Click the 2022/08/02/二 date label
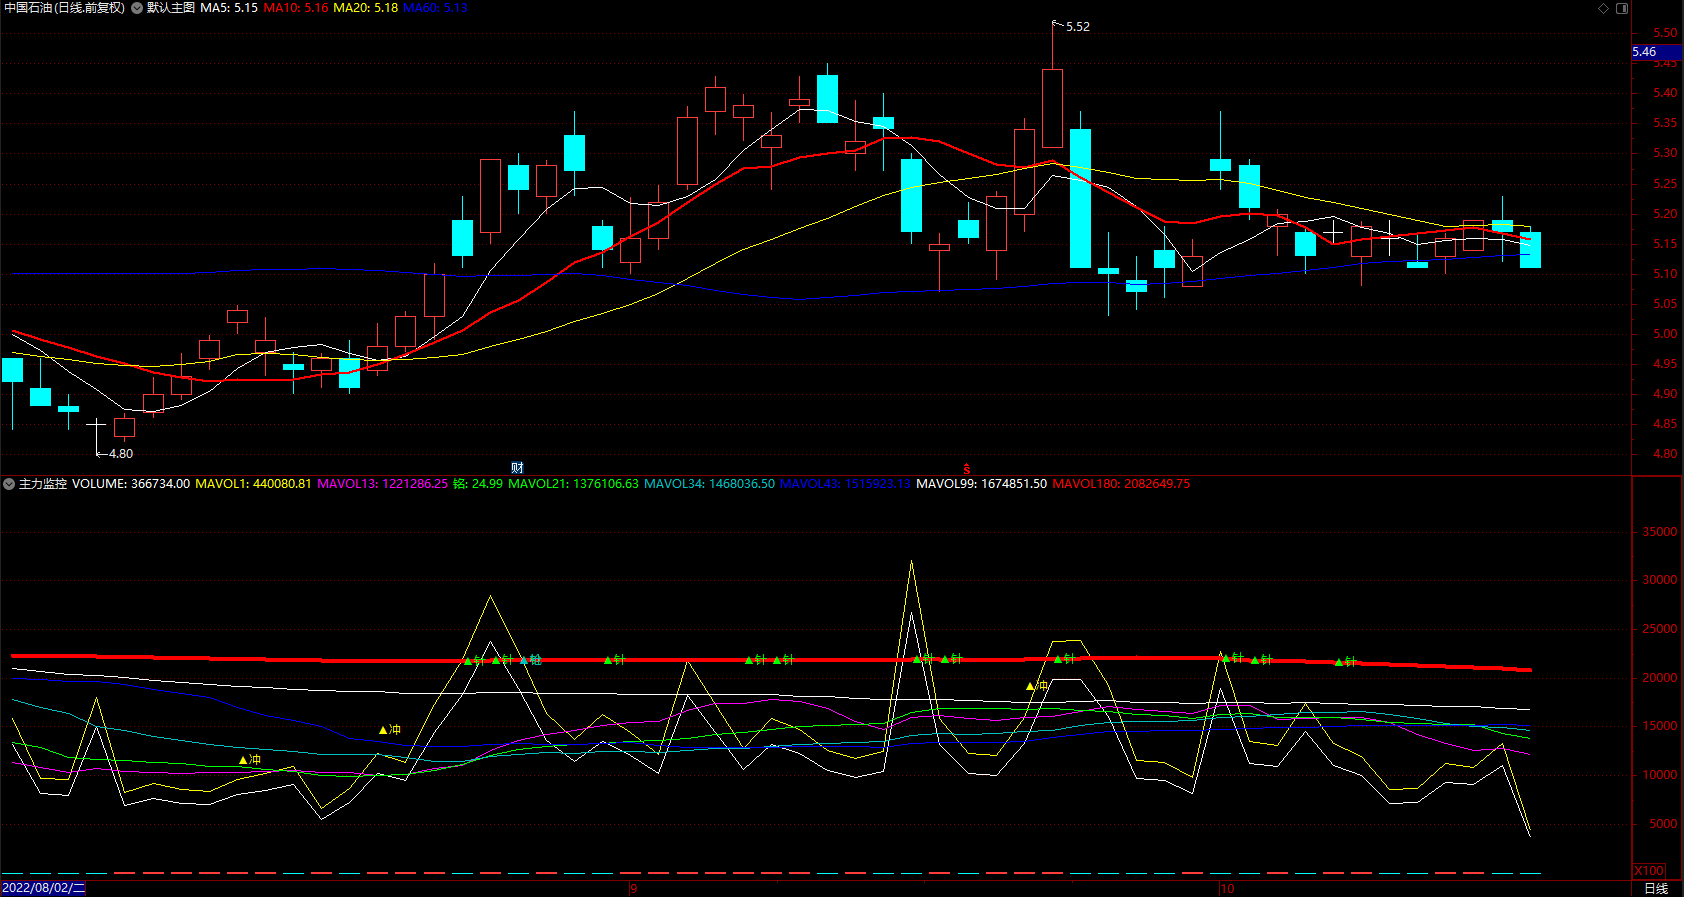This screenshot has width=1684, height=897. click(43, 888)
